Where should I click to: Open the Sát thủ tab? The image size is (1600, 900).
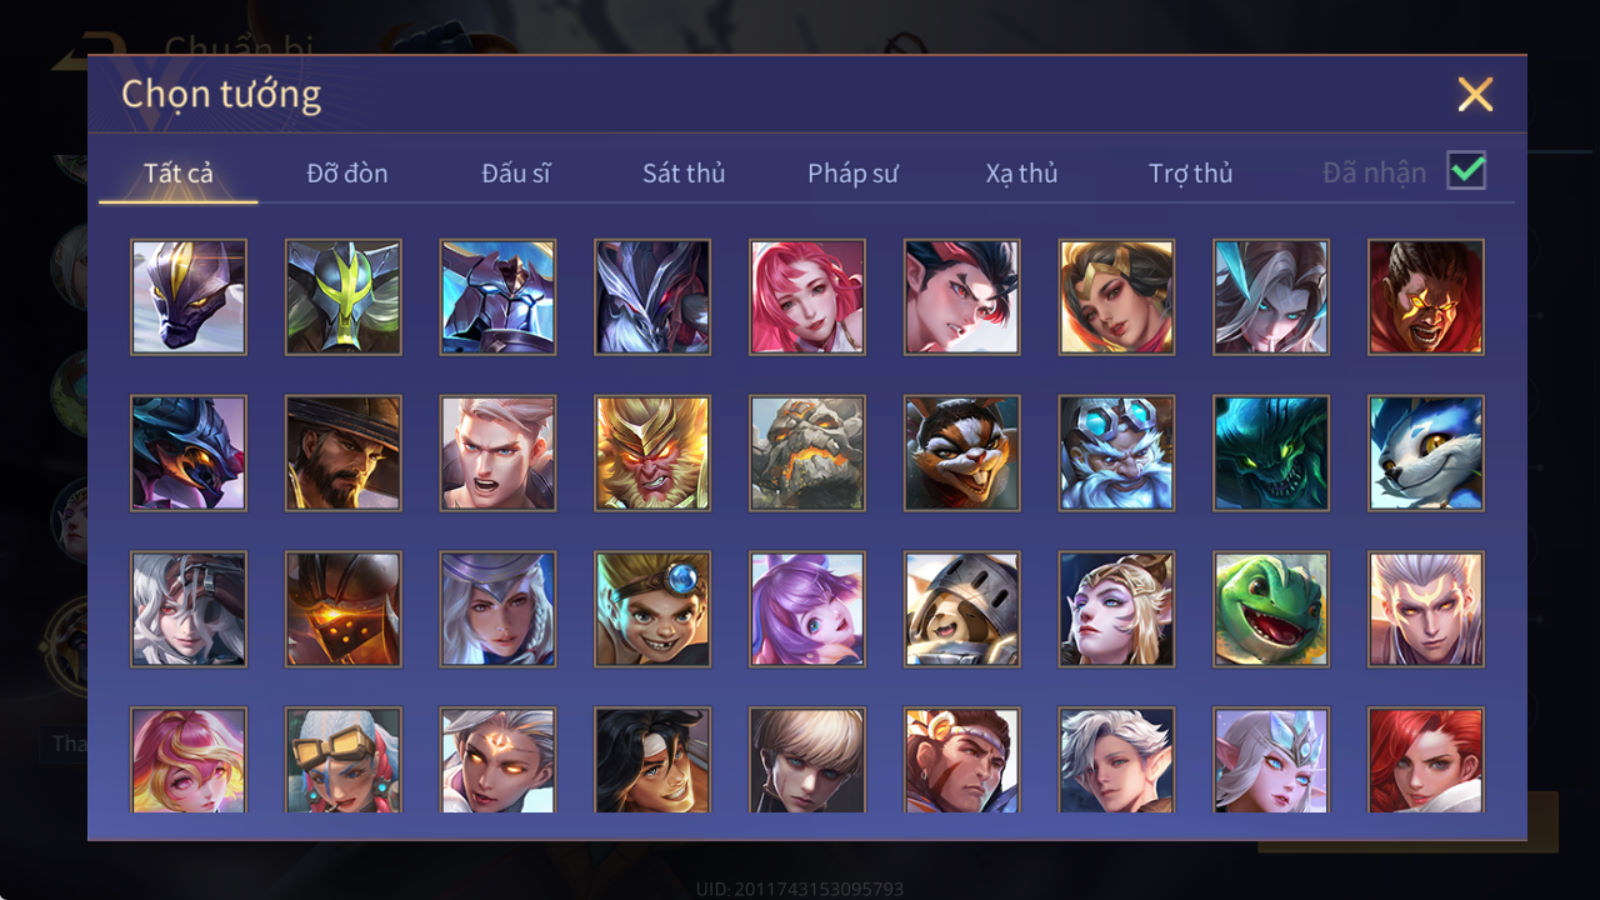(x=683, y=173)
